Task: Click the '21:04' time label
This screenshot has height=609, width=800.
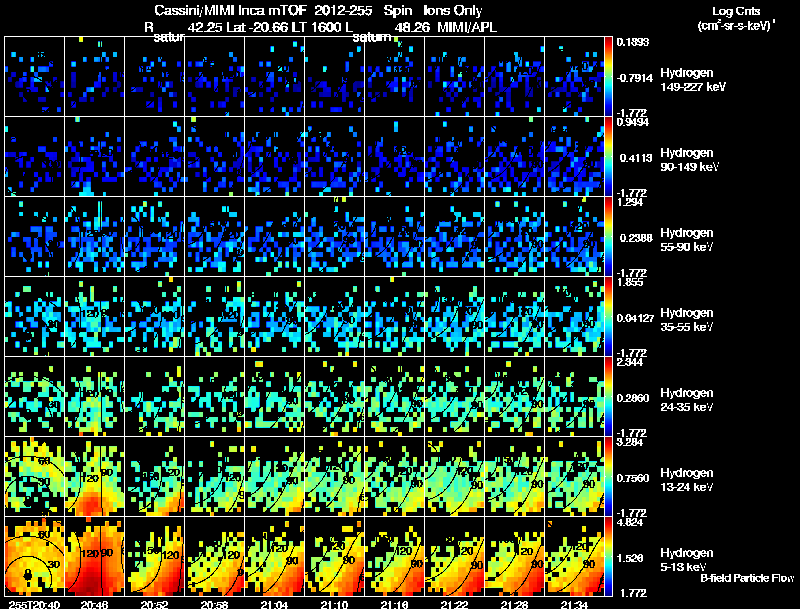Action: 274,605
